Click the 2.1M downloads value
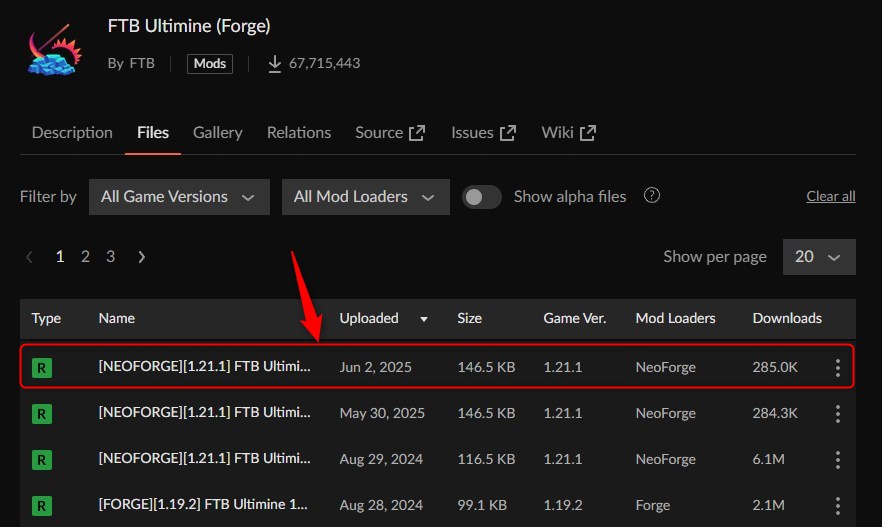The width and height of the screenshot is (882, 527). click(768, 506)
